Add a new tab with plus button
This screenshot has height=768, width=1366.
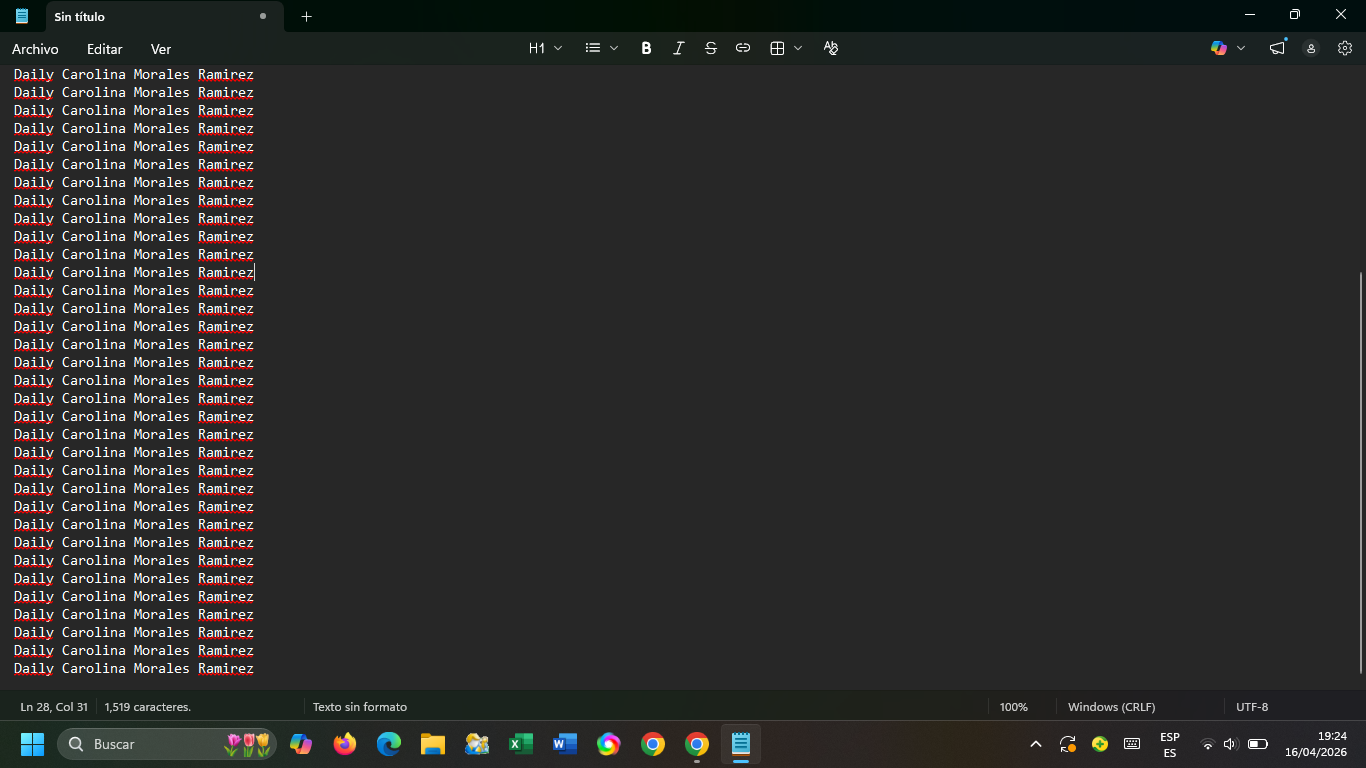[x=306, y=16]
